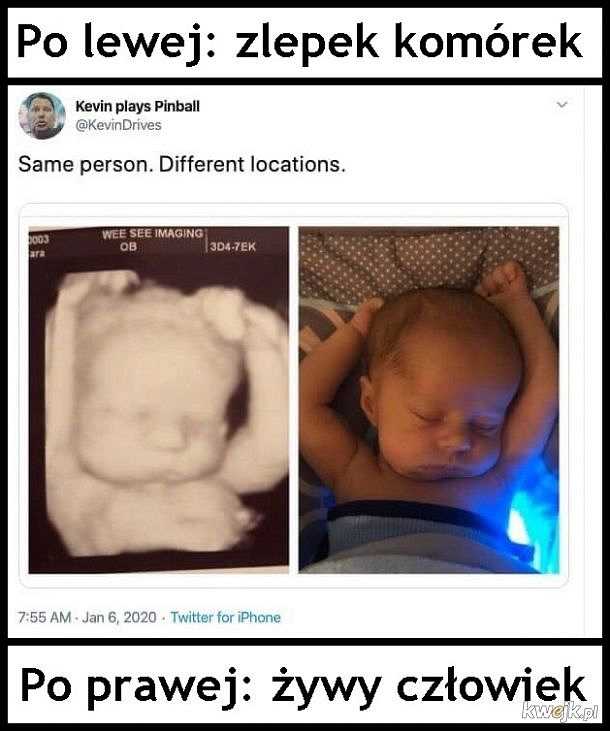The height and width of the screenshot is (731, 610).
Task: Click the 7:55 AM timestamp
Action: (44, 617)
